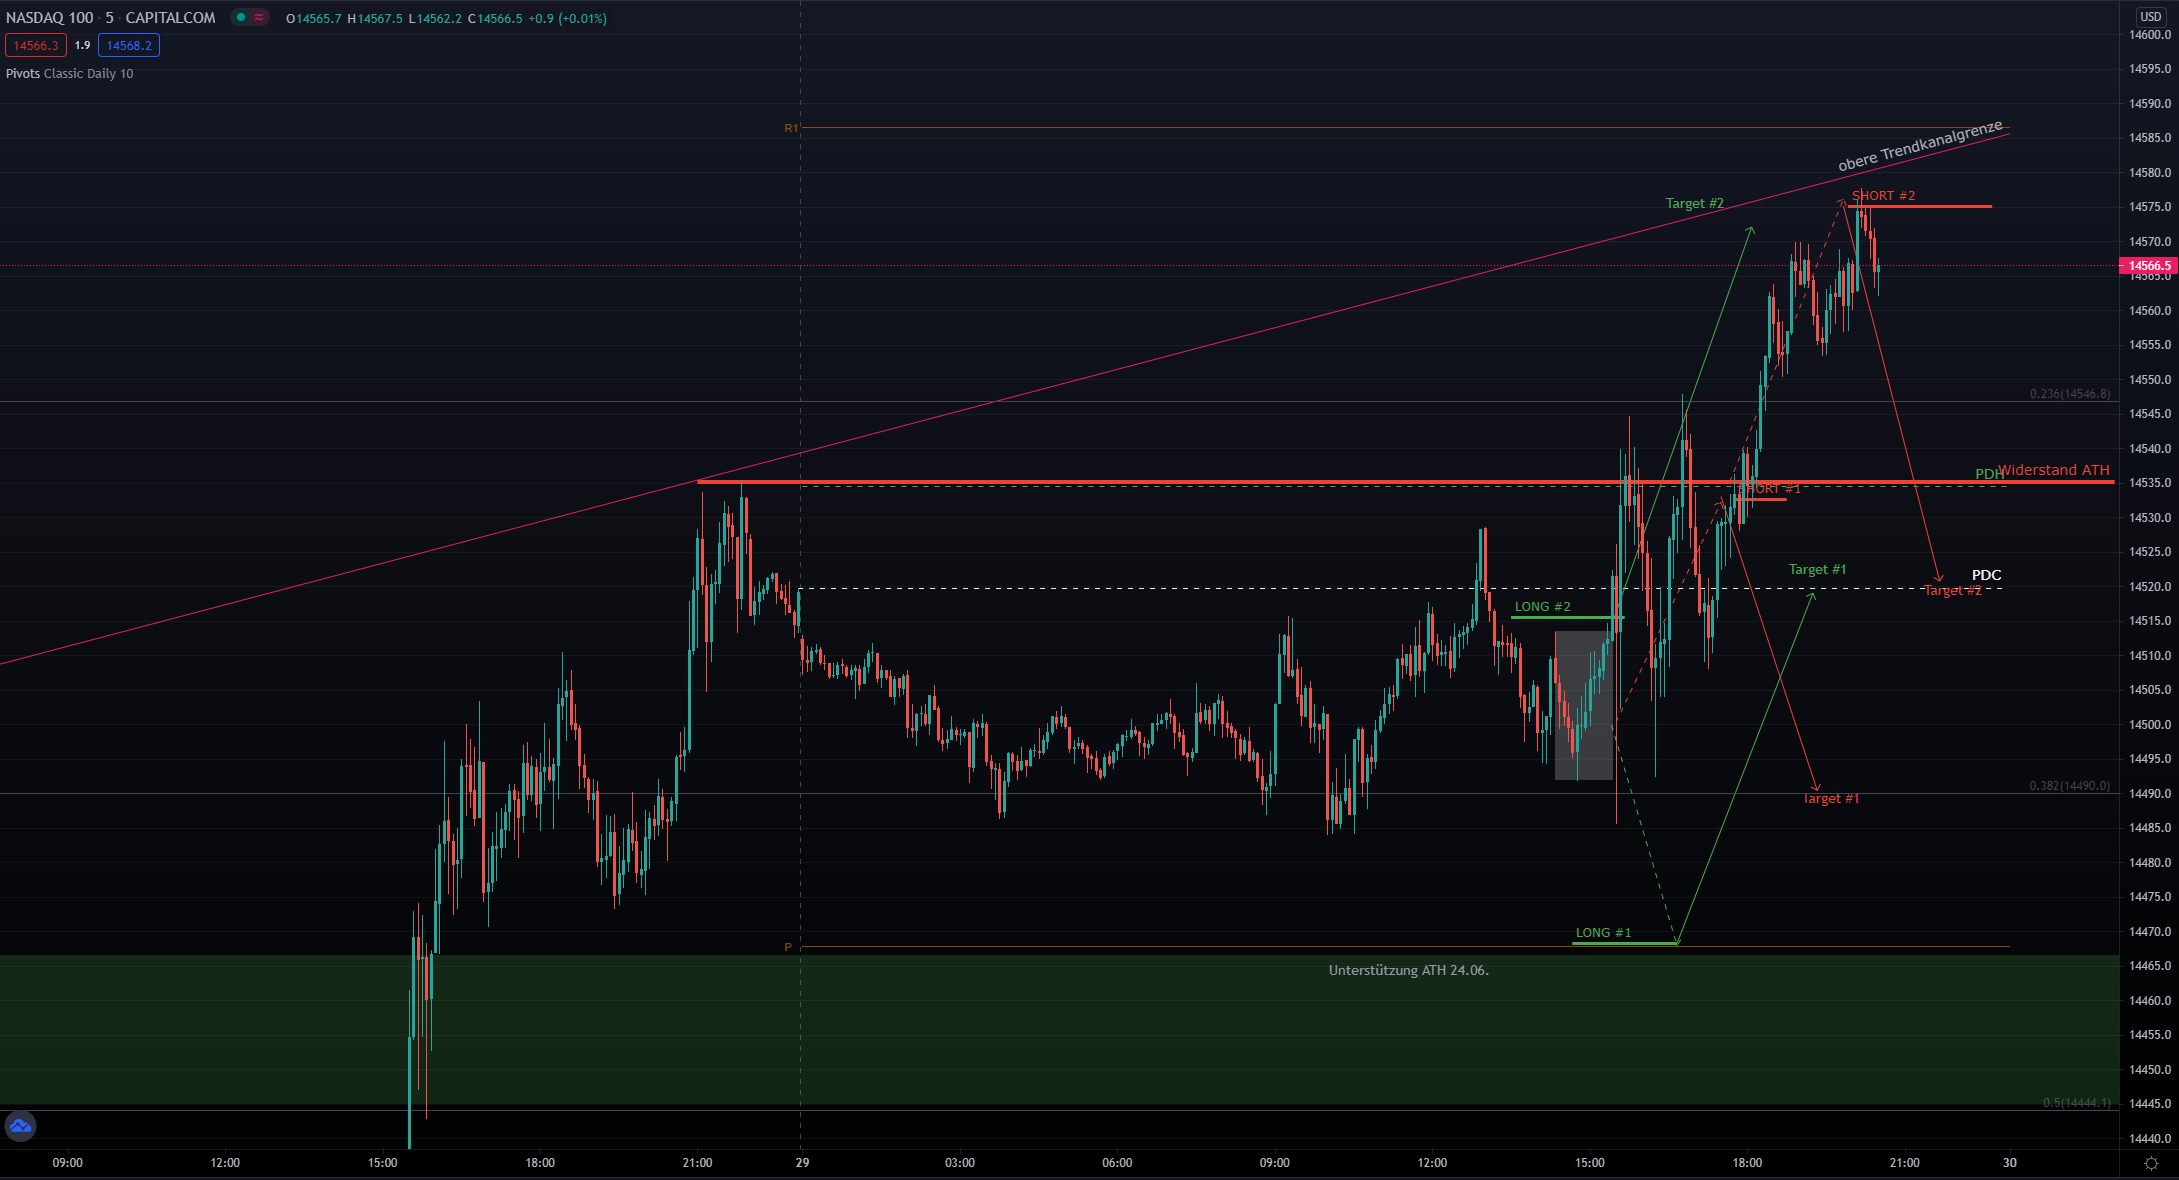Expand the Pivots Classic Daily indicator legend

click(x=69, y=74)
